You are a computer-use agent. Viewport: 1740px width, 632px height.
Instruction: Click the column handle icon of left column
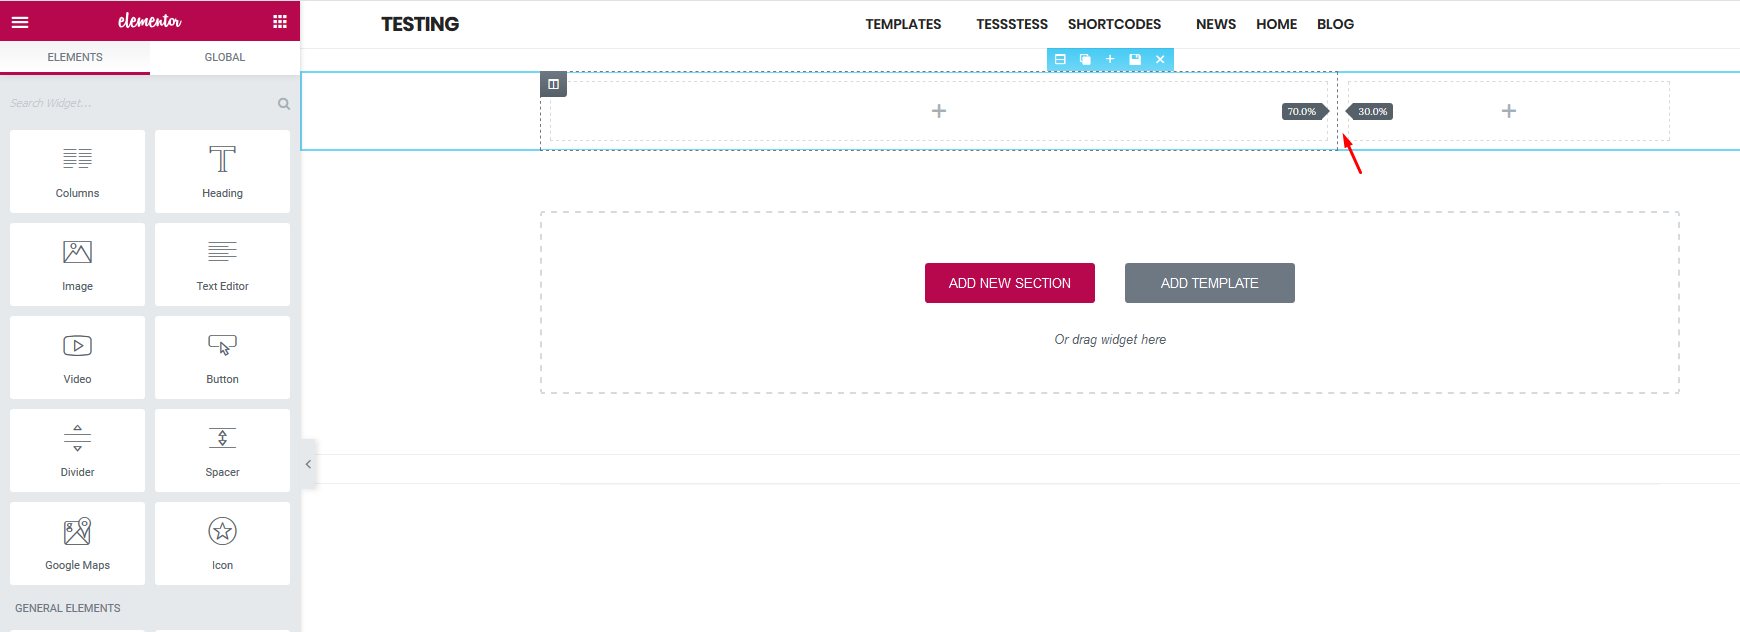tap(553, 84)
